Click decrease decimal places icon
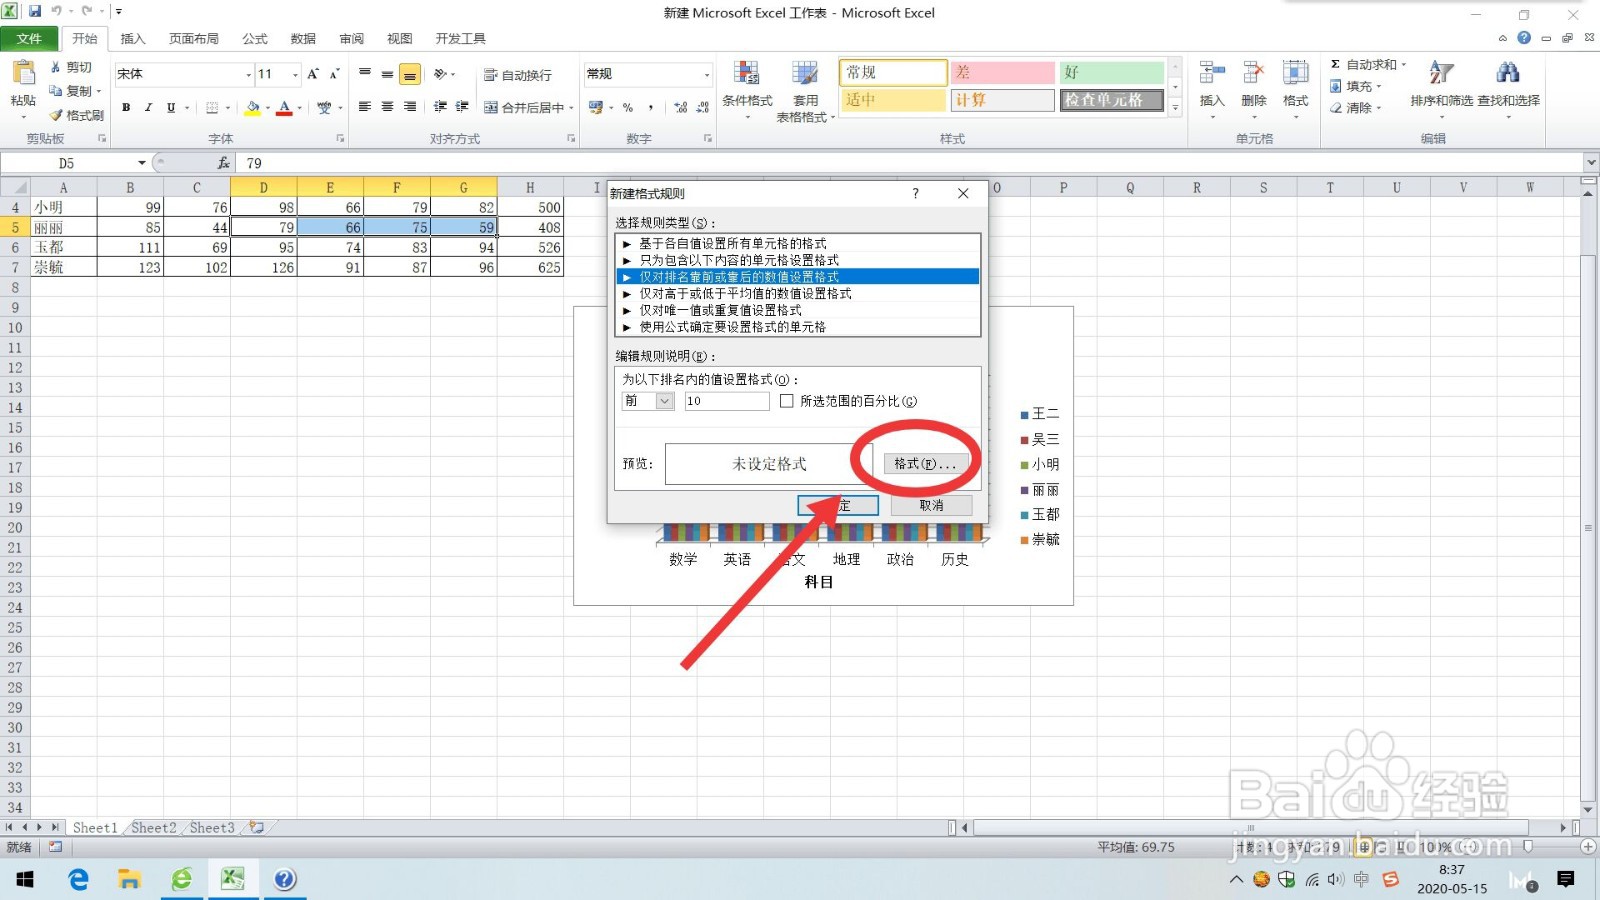Image resolution: width=1600 pixels, height=900 pixels. pyautogui.click(x=702, y=107)
